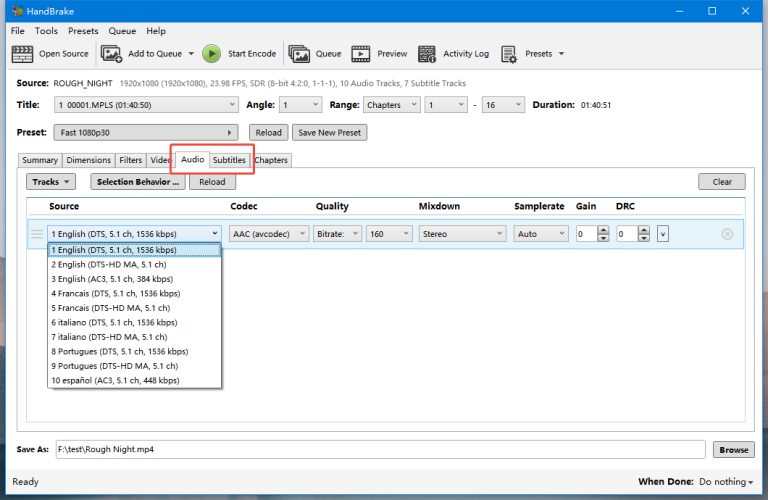Image resolution: width=768 pixels, height=500 pixels.
Task: Decrease Gain with the down stepper arrow
Action: click(x=603, y=238)
